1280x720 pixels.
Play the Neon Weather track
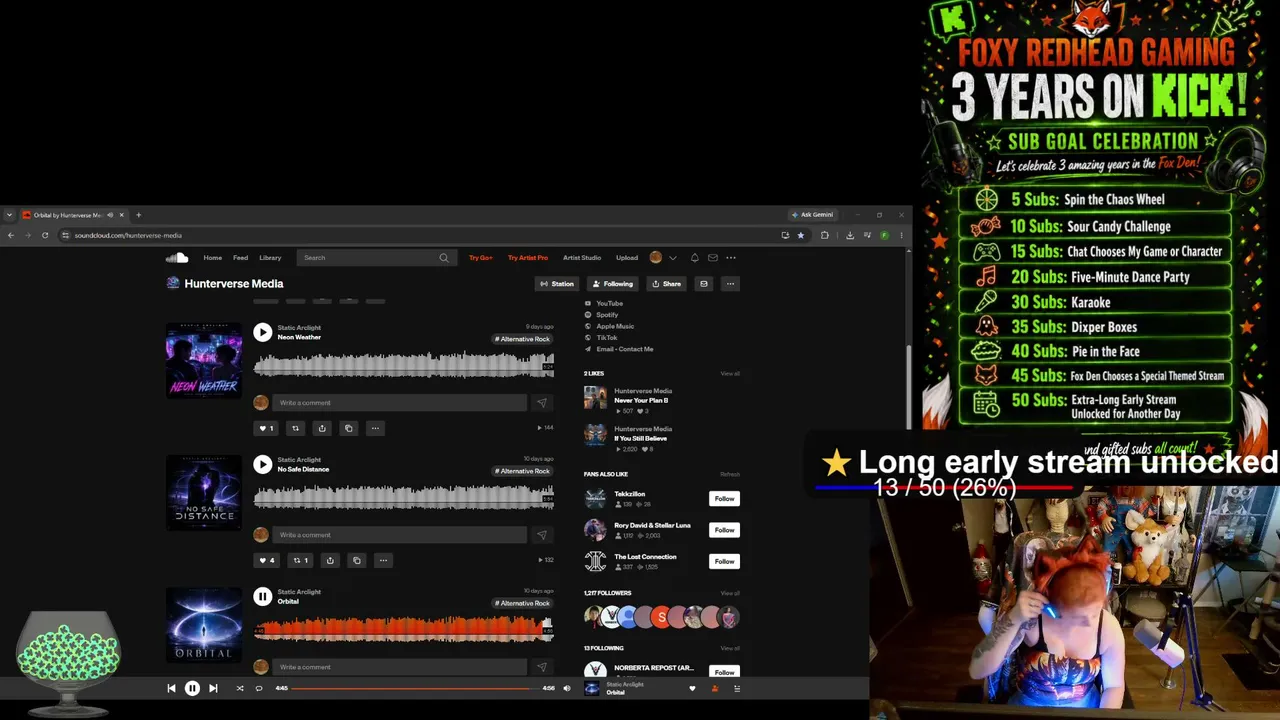tap(262, 332)
